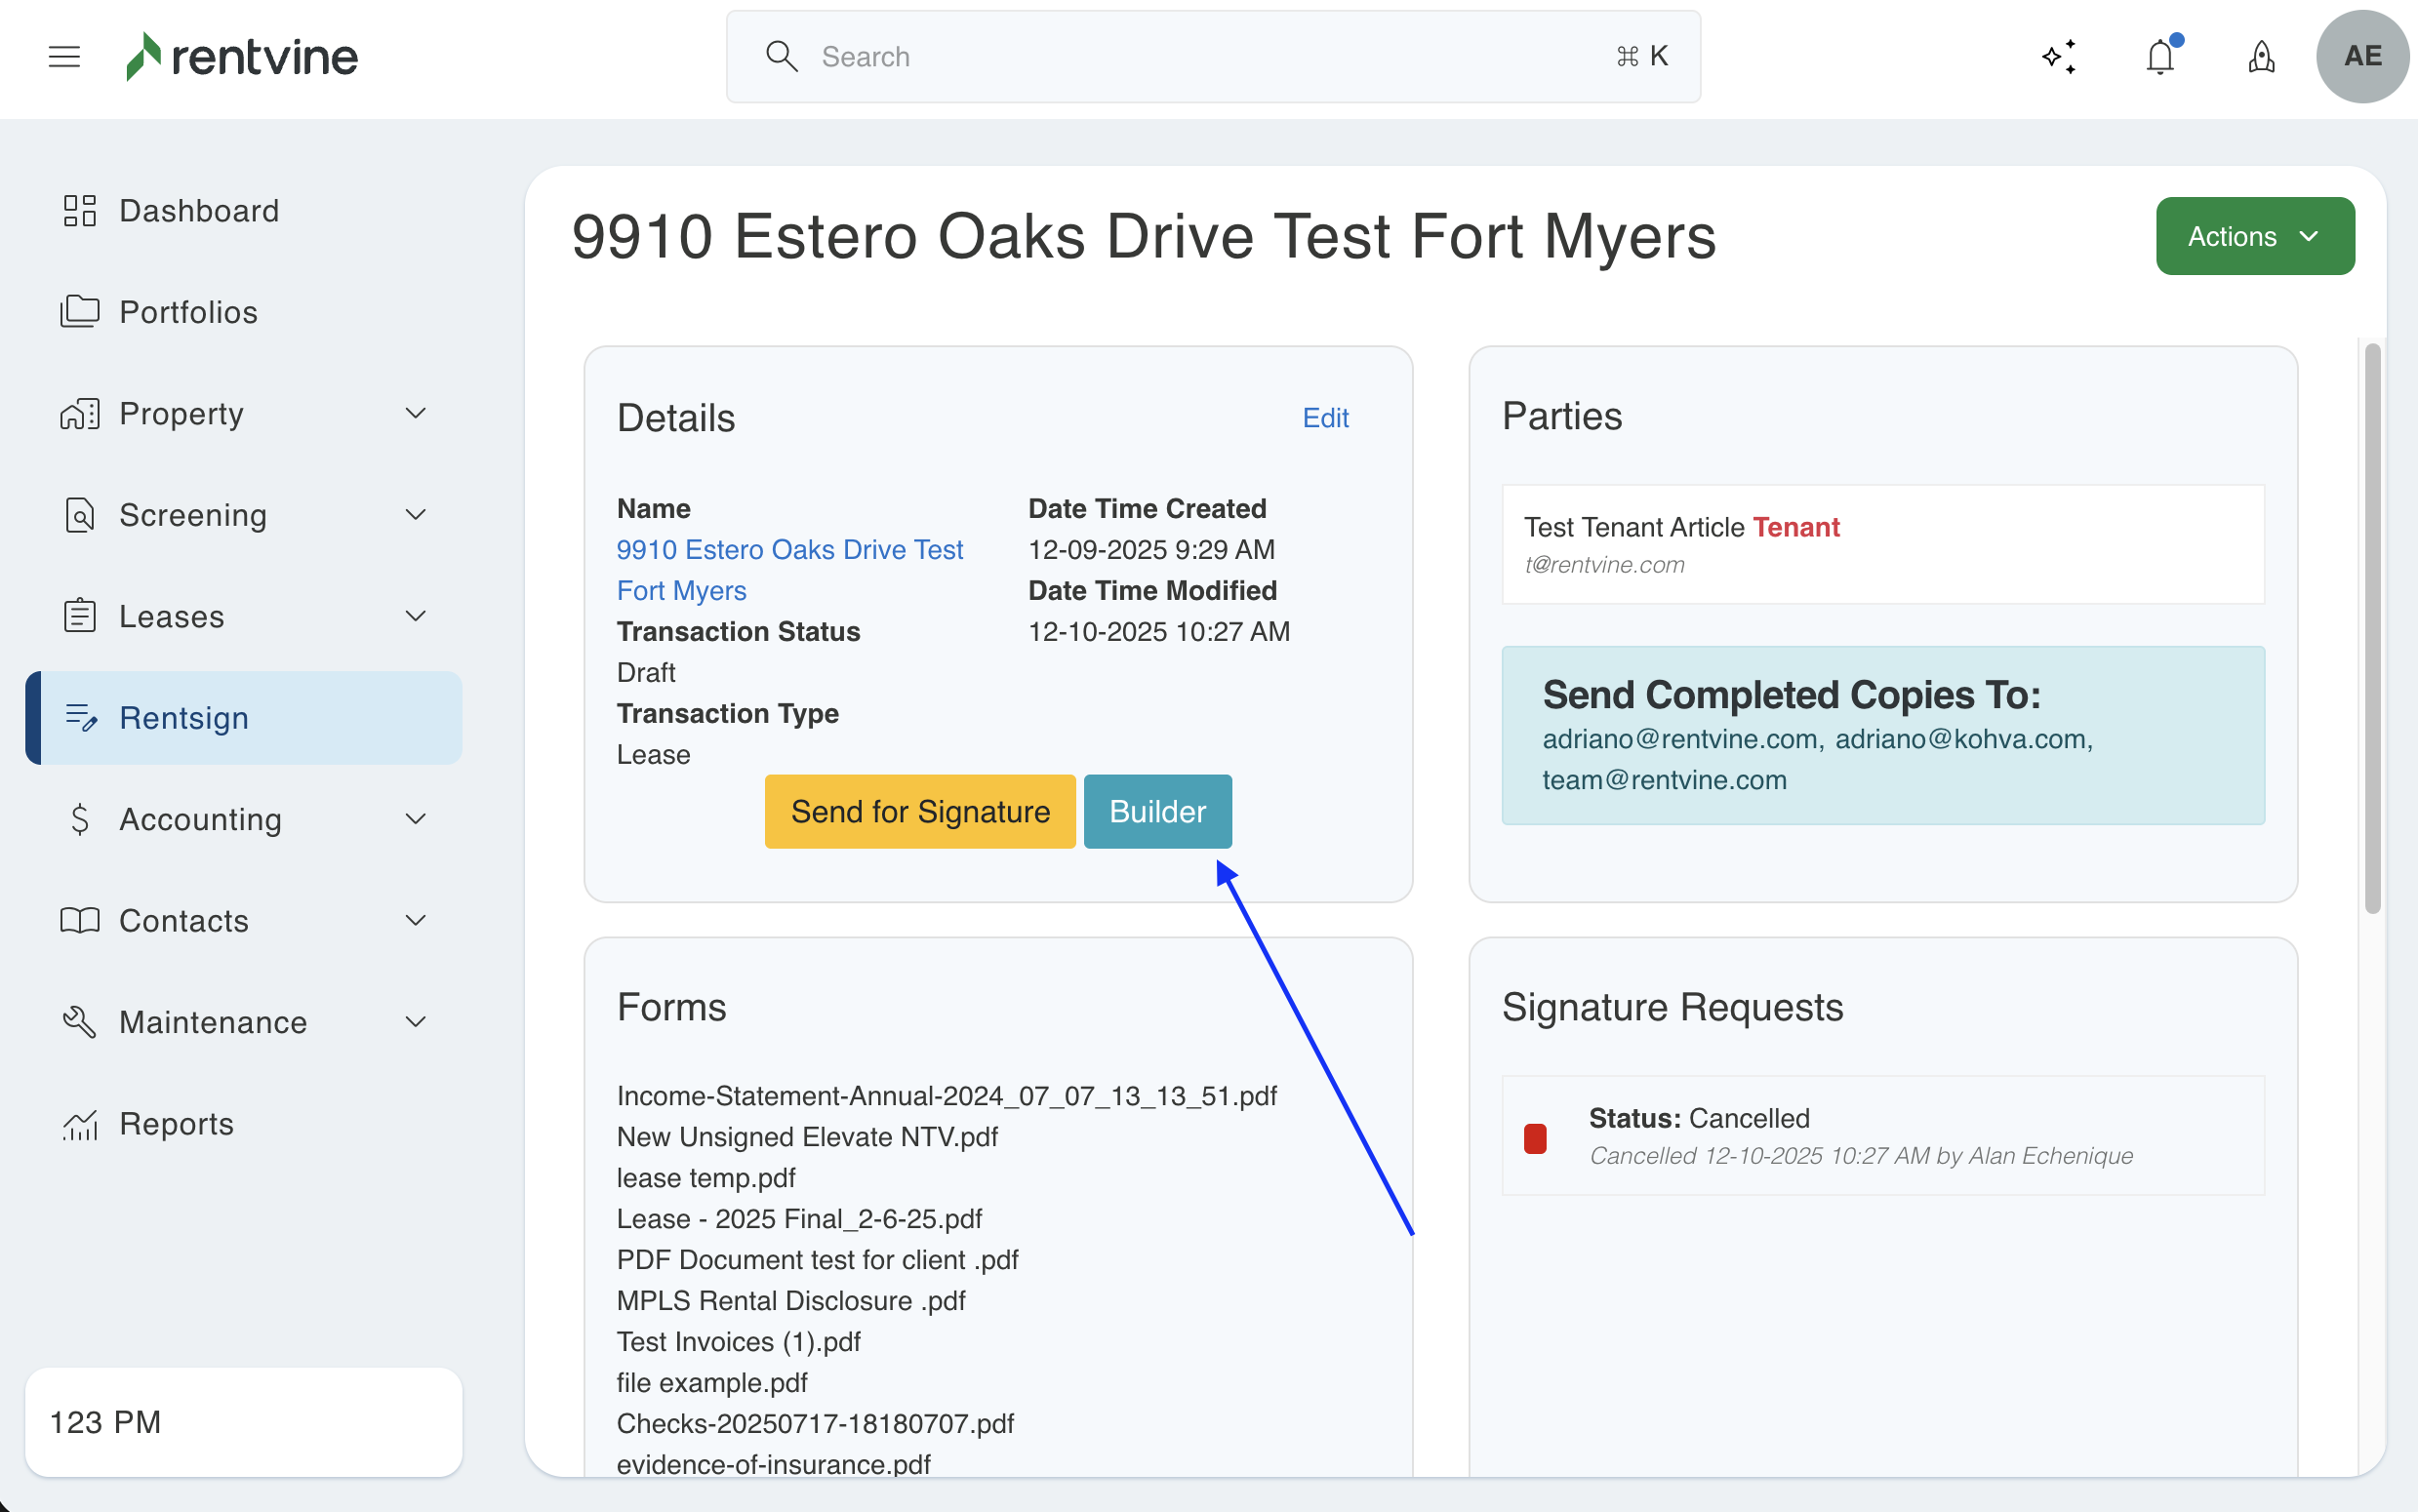Expand the Leases submenu chevron
The width and height of the screenshot is (2418, 1512).
click(x=415, y=616)
